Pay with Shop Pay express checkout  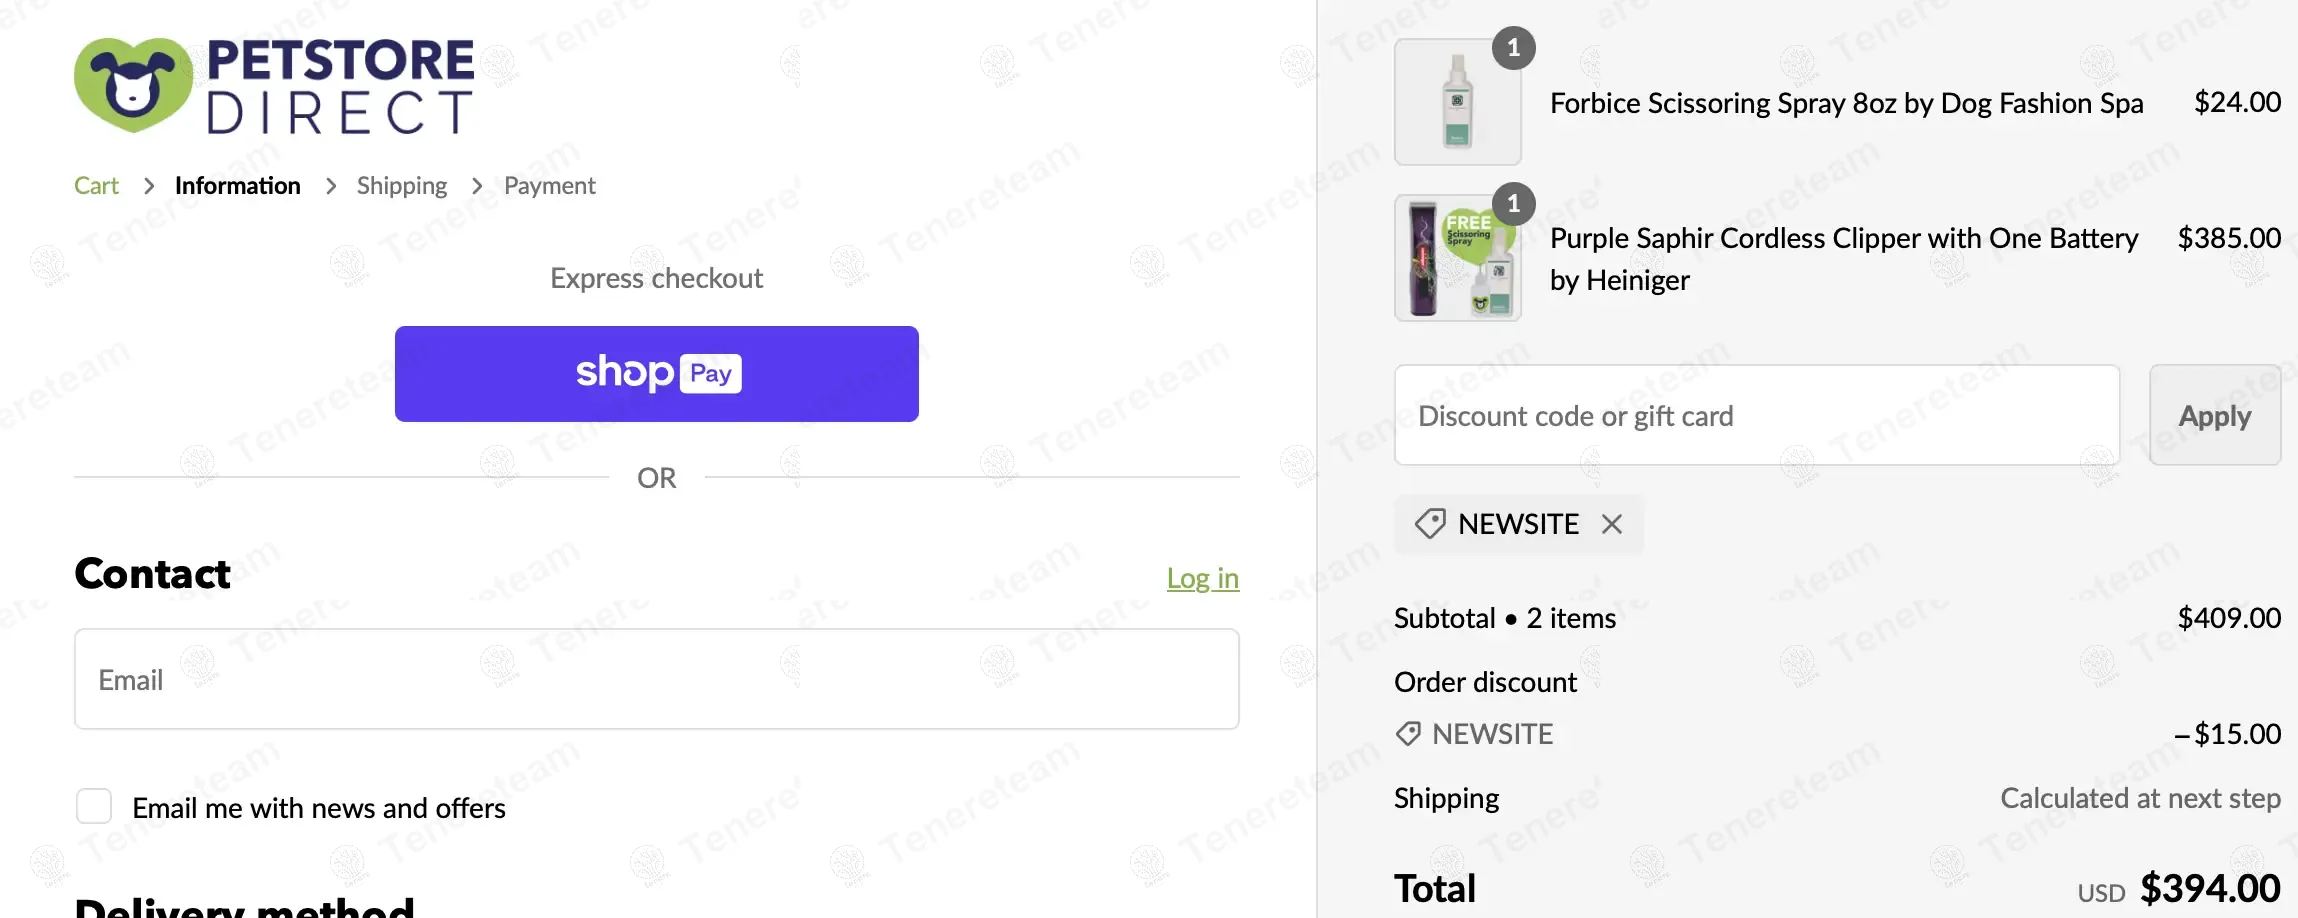tap(656, 374)
